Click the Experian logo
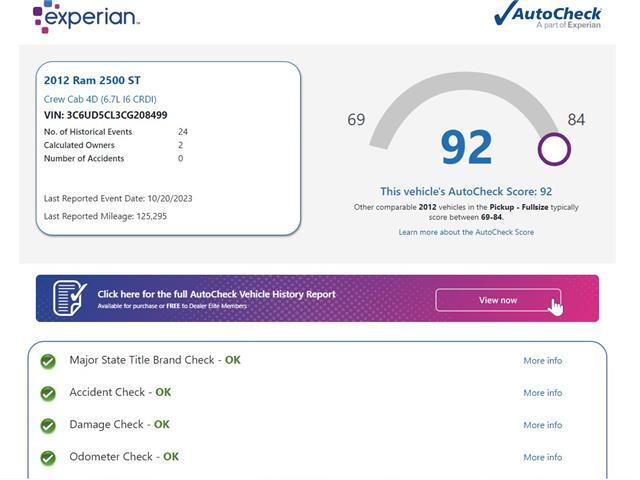 [86, 17]
